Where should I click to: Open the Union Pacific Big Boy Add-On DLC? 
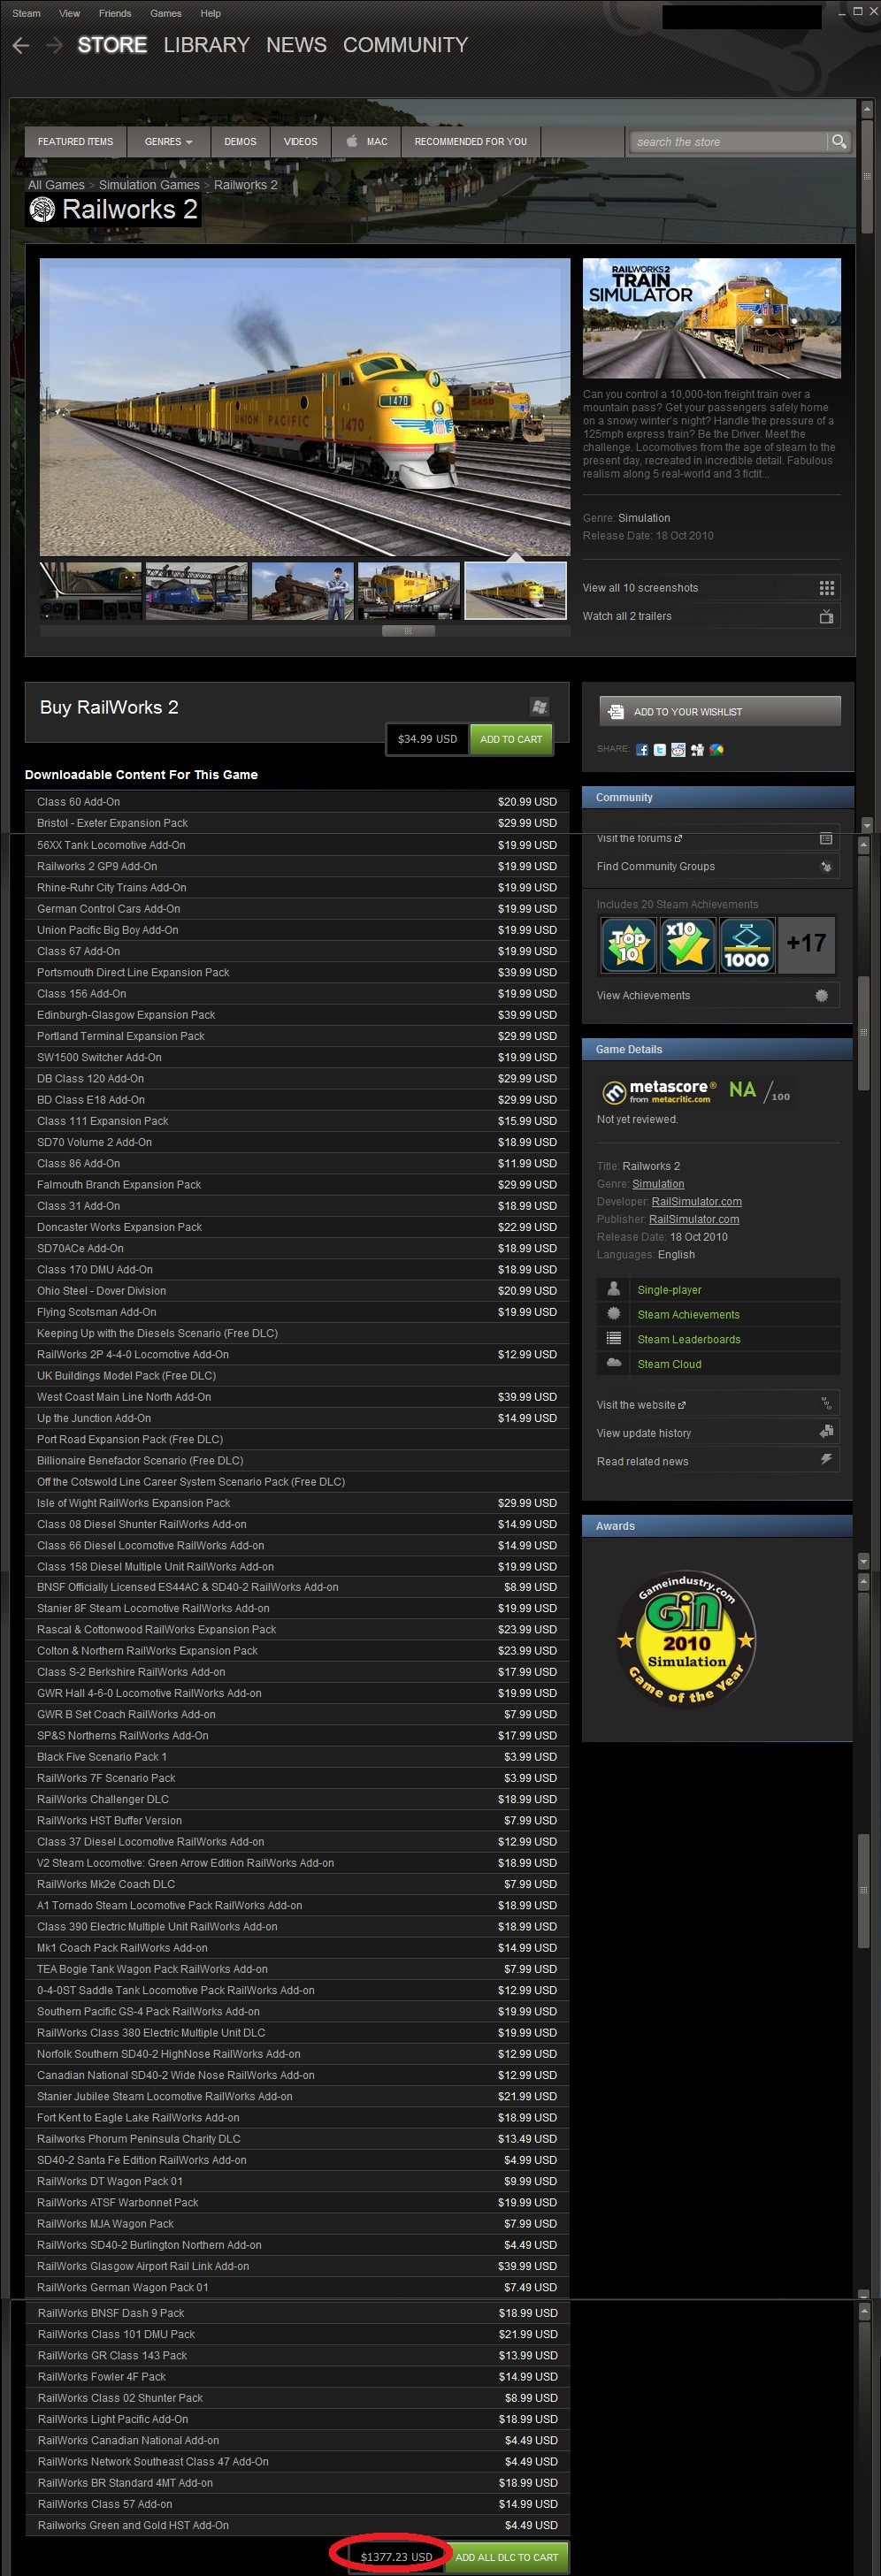tap(297, 930)
